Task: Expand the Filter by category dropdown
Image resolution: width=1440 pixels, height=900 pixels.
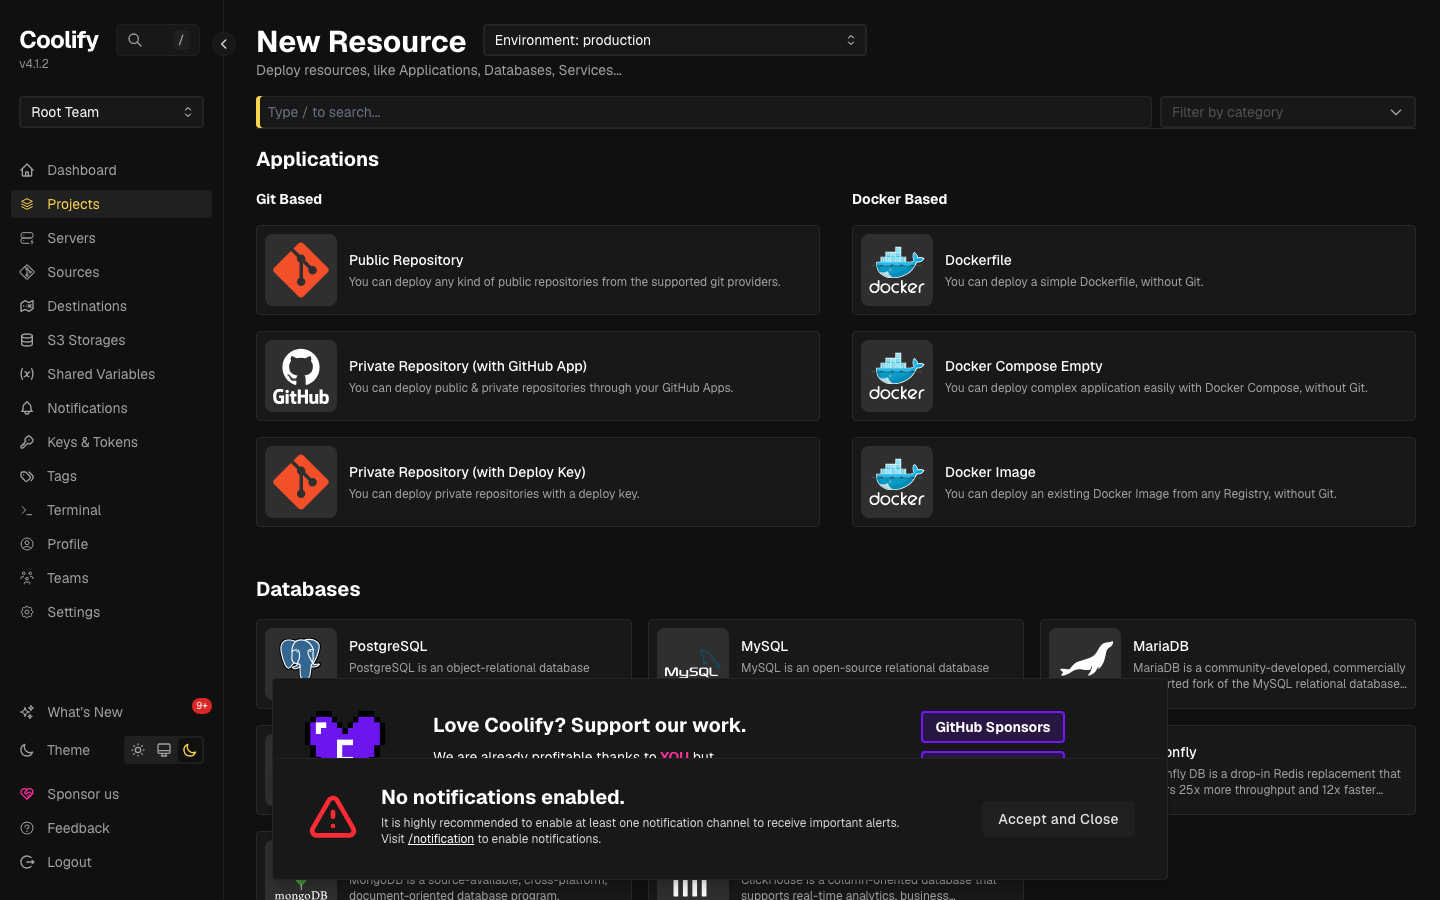Action: click(x=1287, y=112)
